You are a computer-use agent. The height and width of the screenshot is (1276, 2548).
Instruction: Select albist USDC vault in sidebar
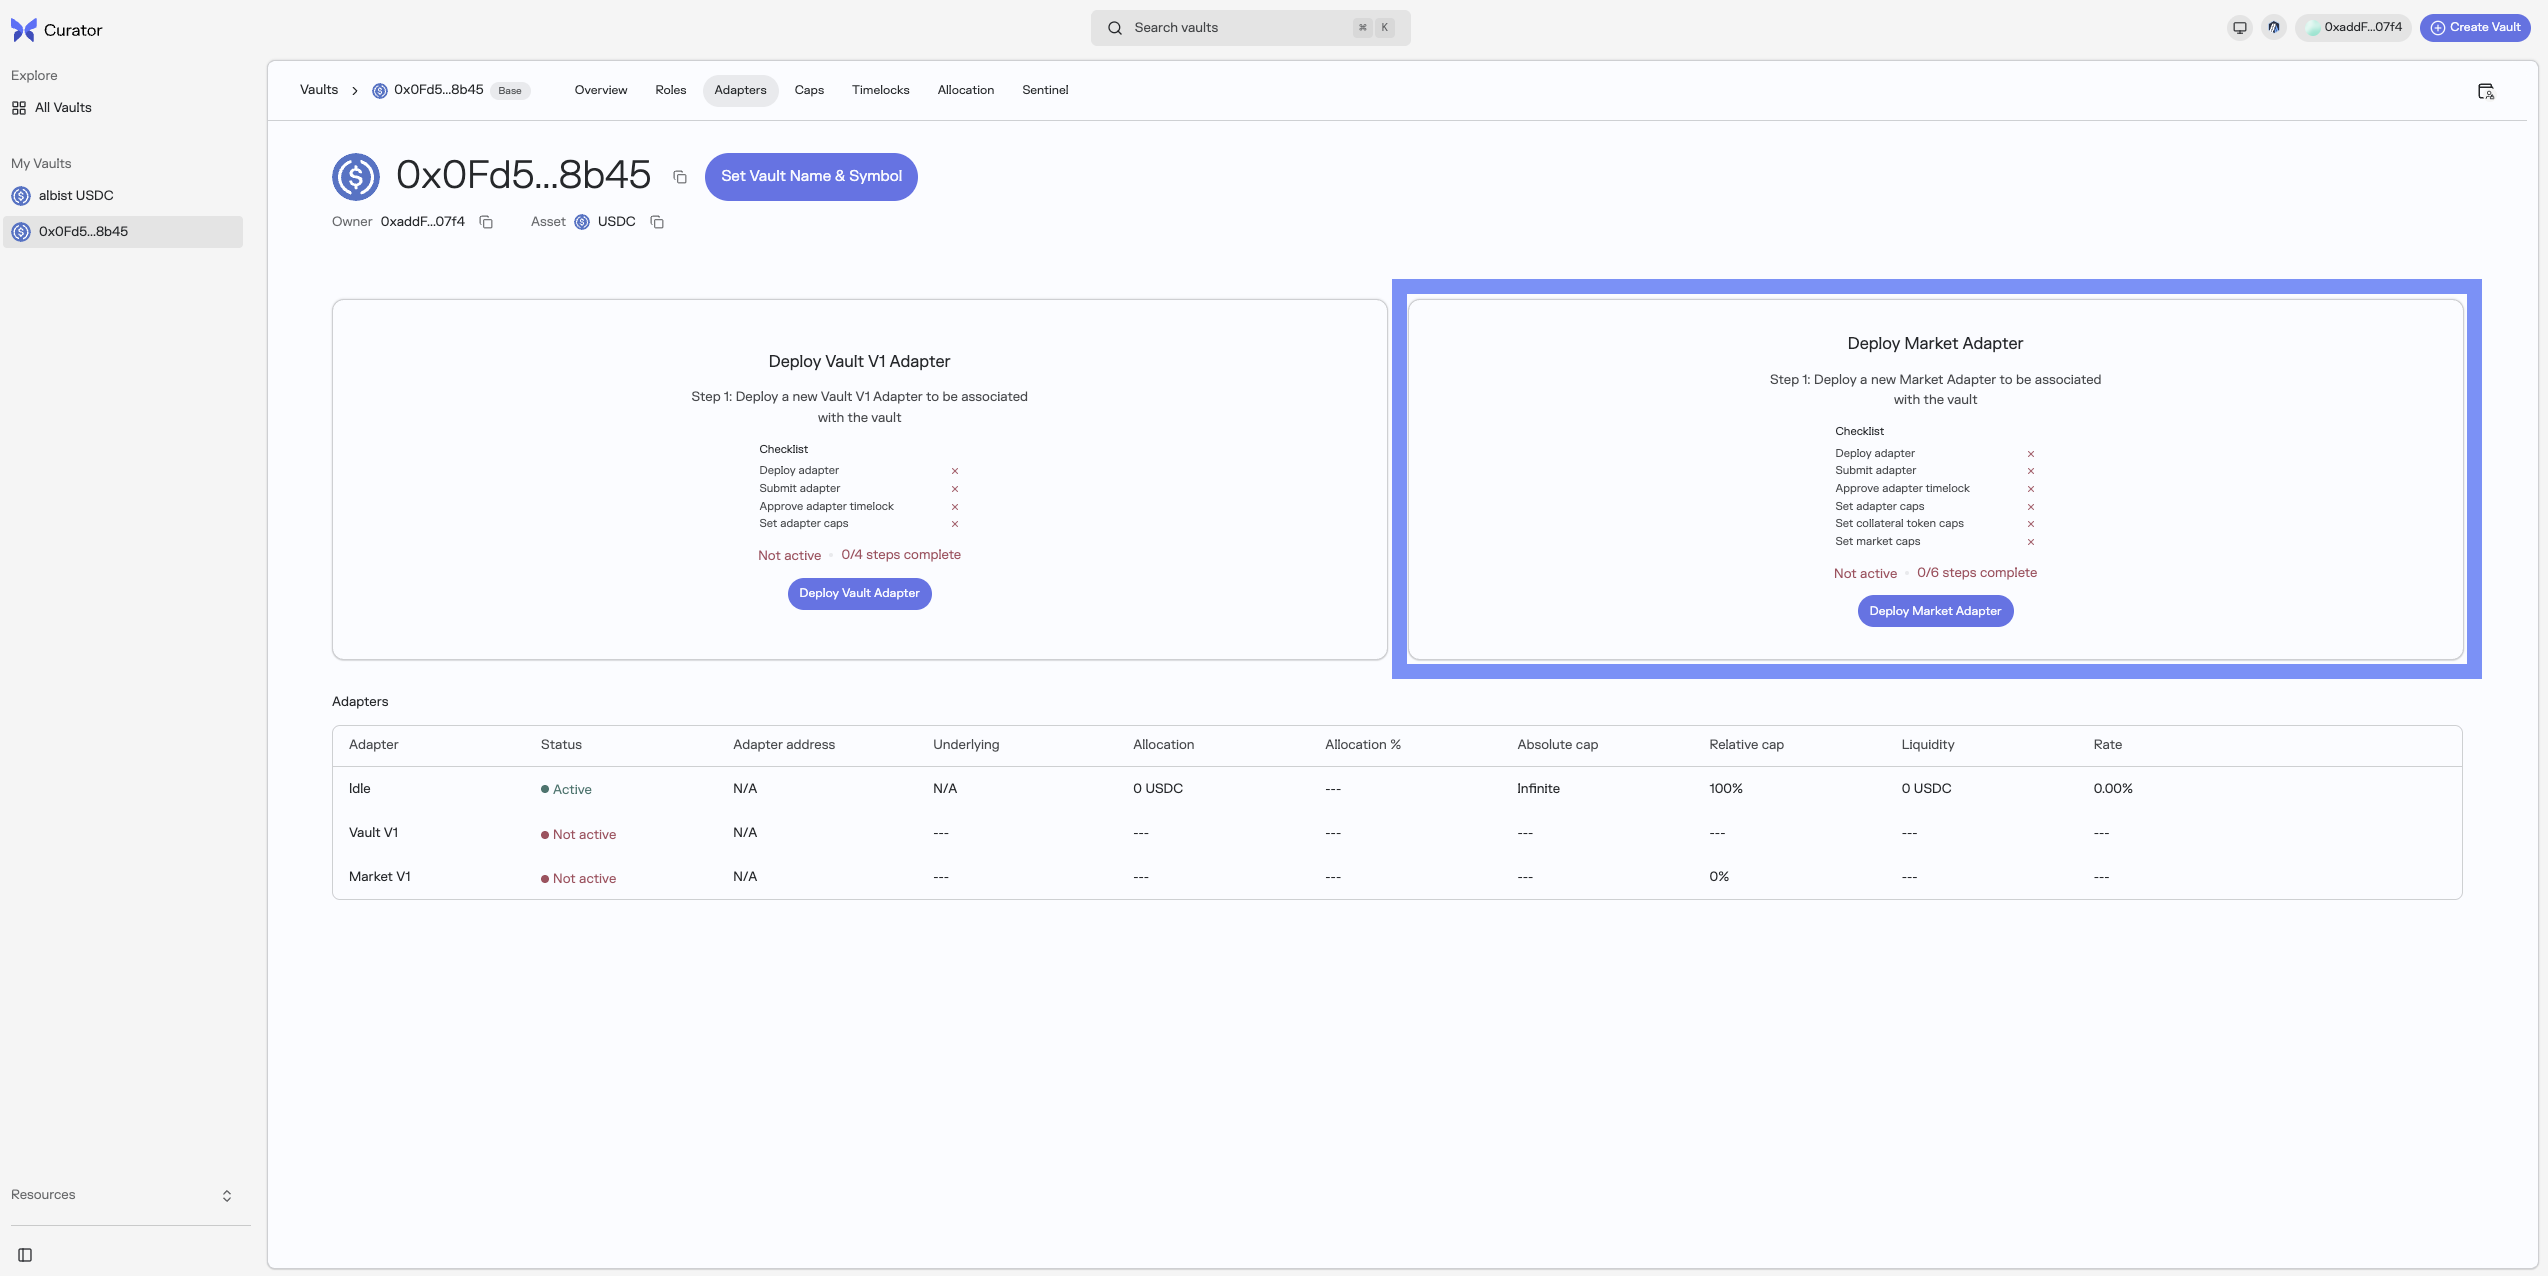point(75,196)
